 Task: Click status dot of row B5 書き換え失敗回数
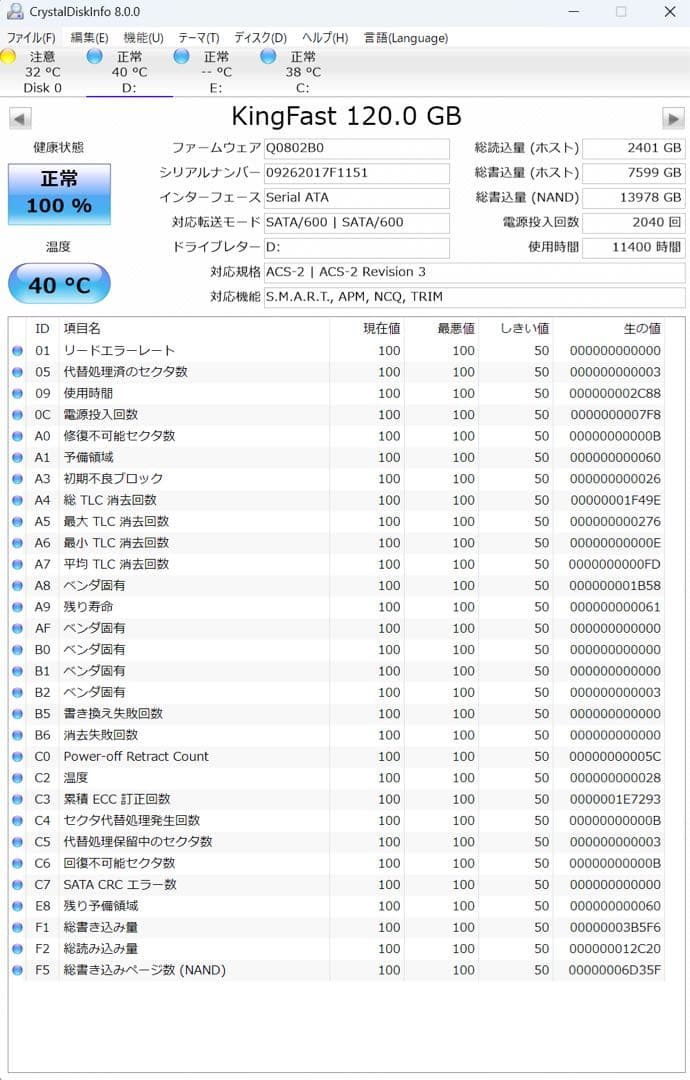17,714
